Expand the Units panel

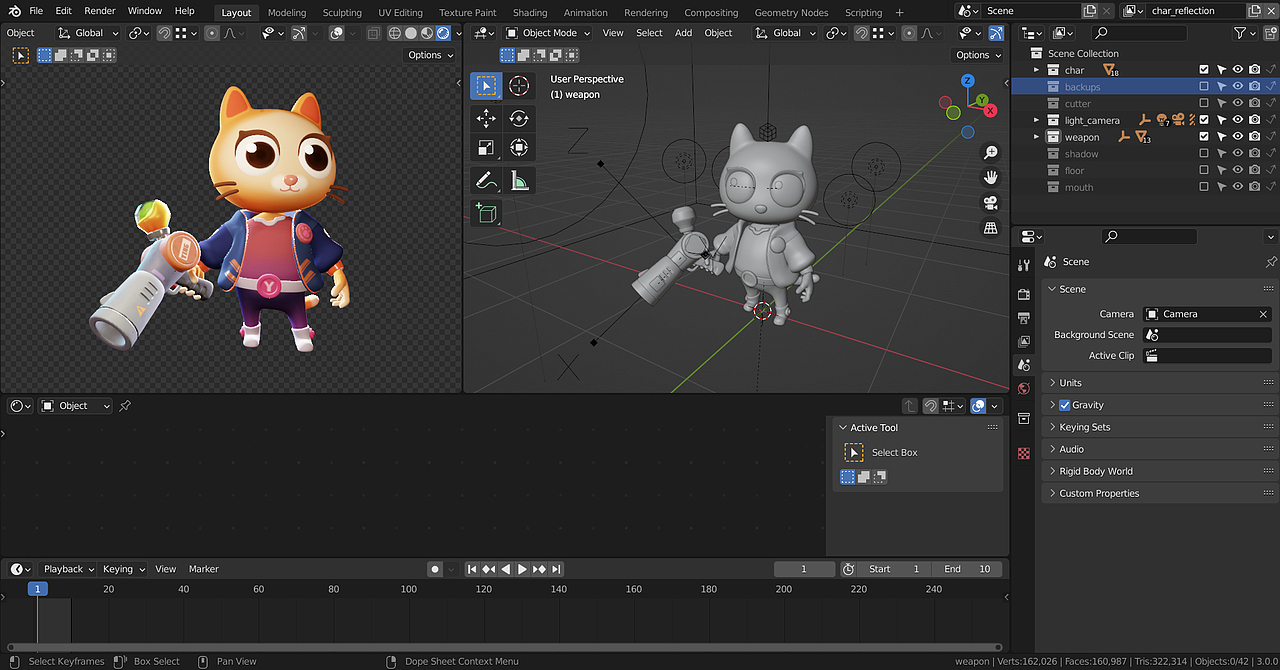click(x=1158, y=383)
